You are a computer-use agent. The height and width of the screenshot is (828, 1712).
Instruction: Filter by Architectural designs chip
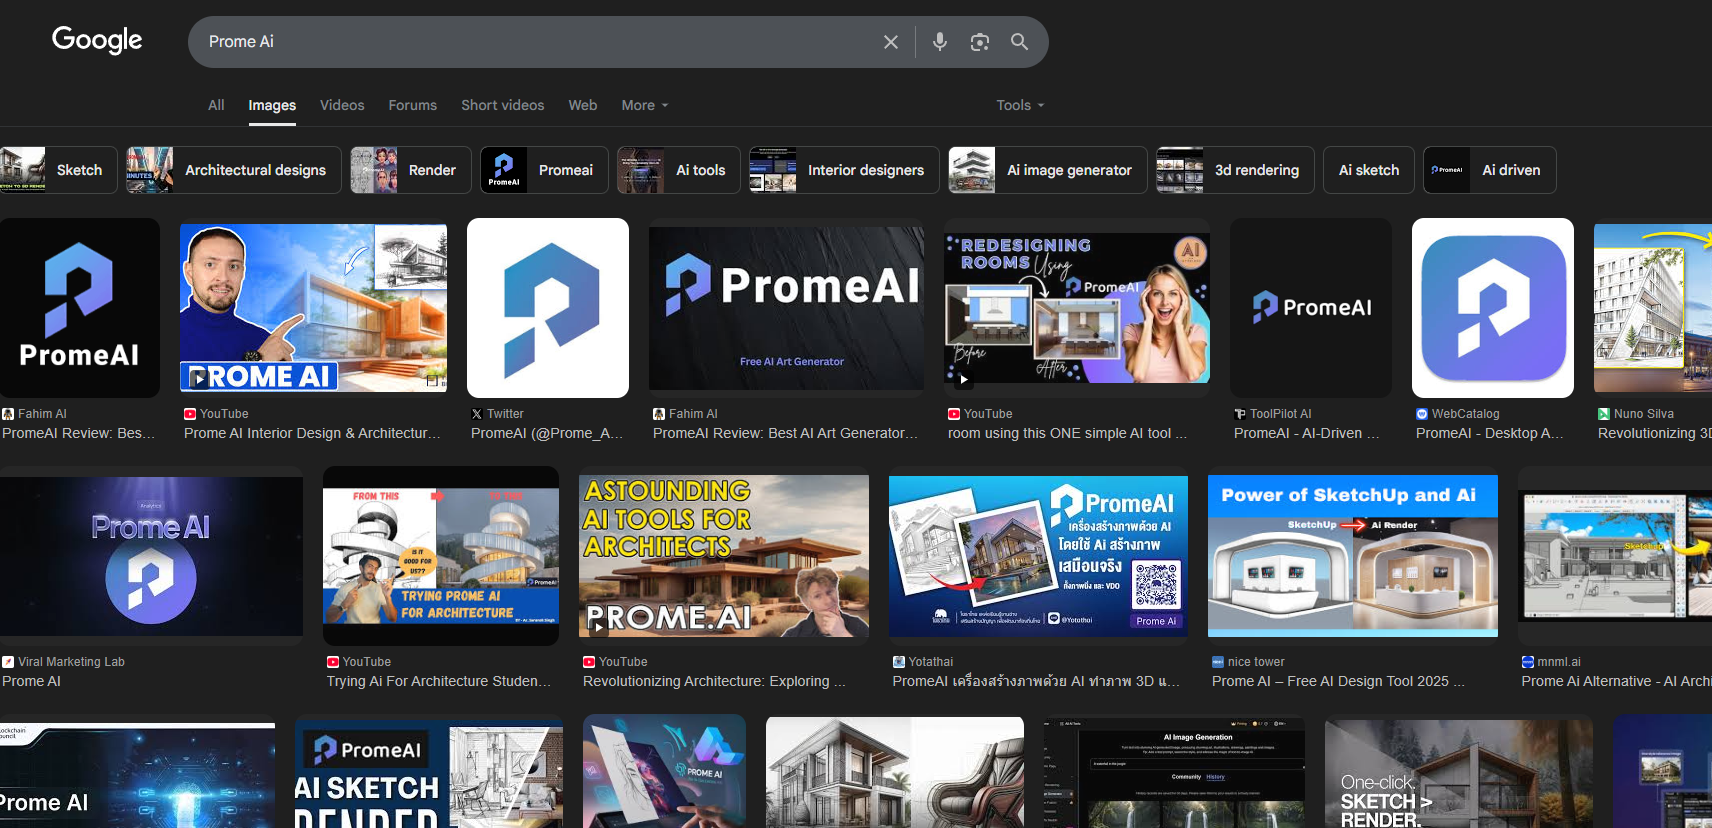pos(234,170)
